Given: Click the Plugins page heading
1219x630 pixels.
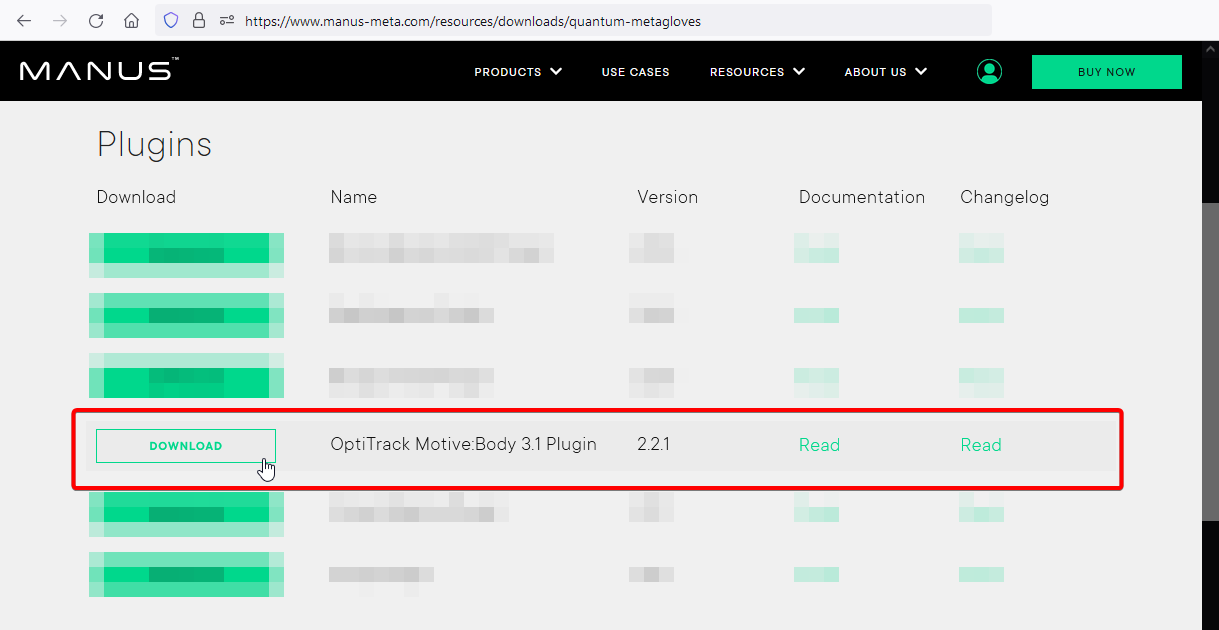Looking at the screenshot, I should click(x=154, y=145).
